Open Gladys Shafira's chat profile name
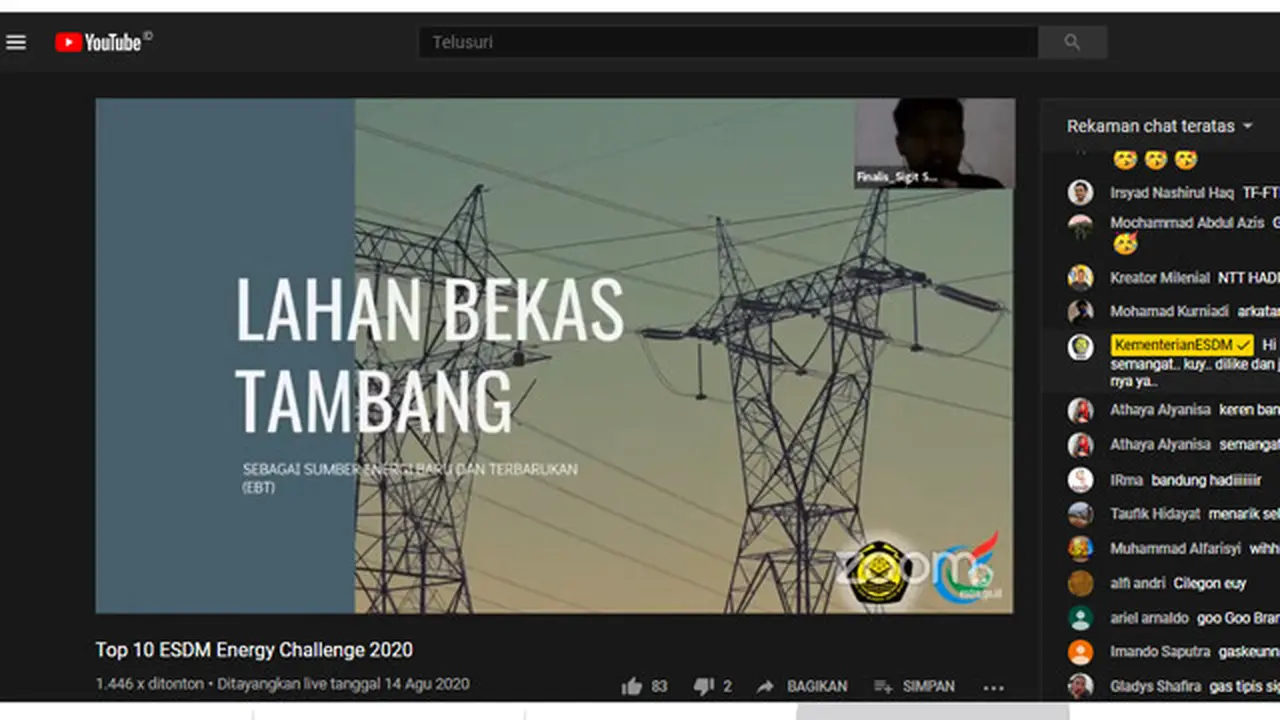The image size is (1280, 720). pos(1156,686)
